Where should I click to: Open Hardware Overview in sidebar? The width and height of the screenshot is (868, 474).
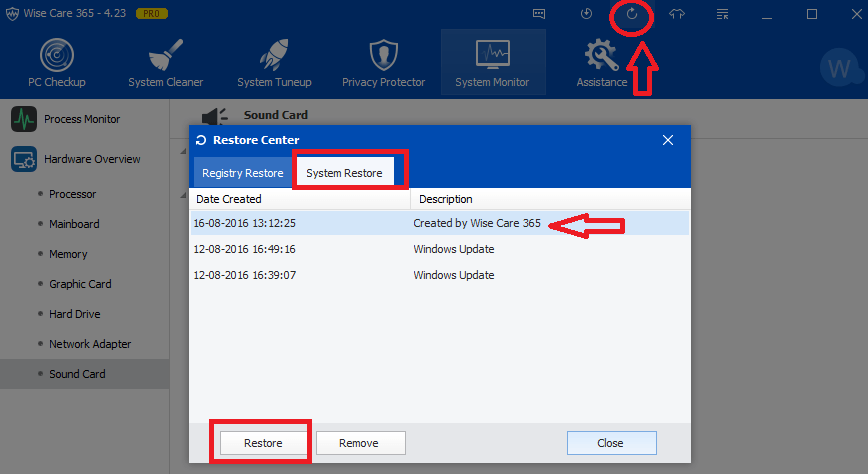click(75, 159)
